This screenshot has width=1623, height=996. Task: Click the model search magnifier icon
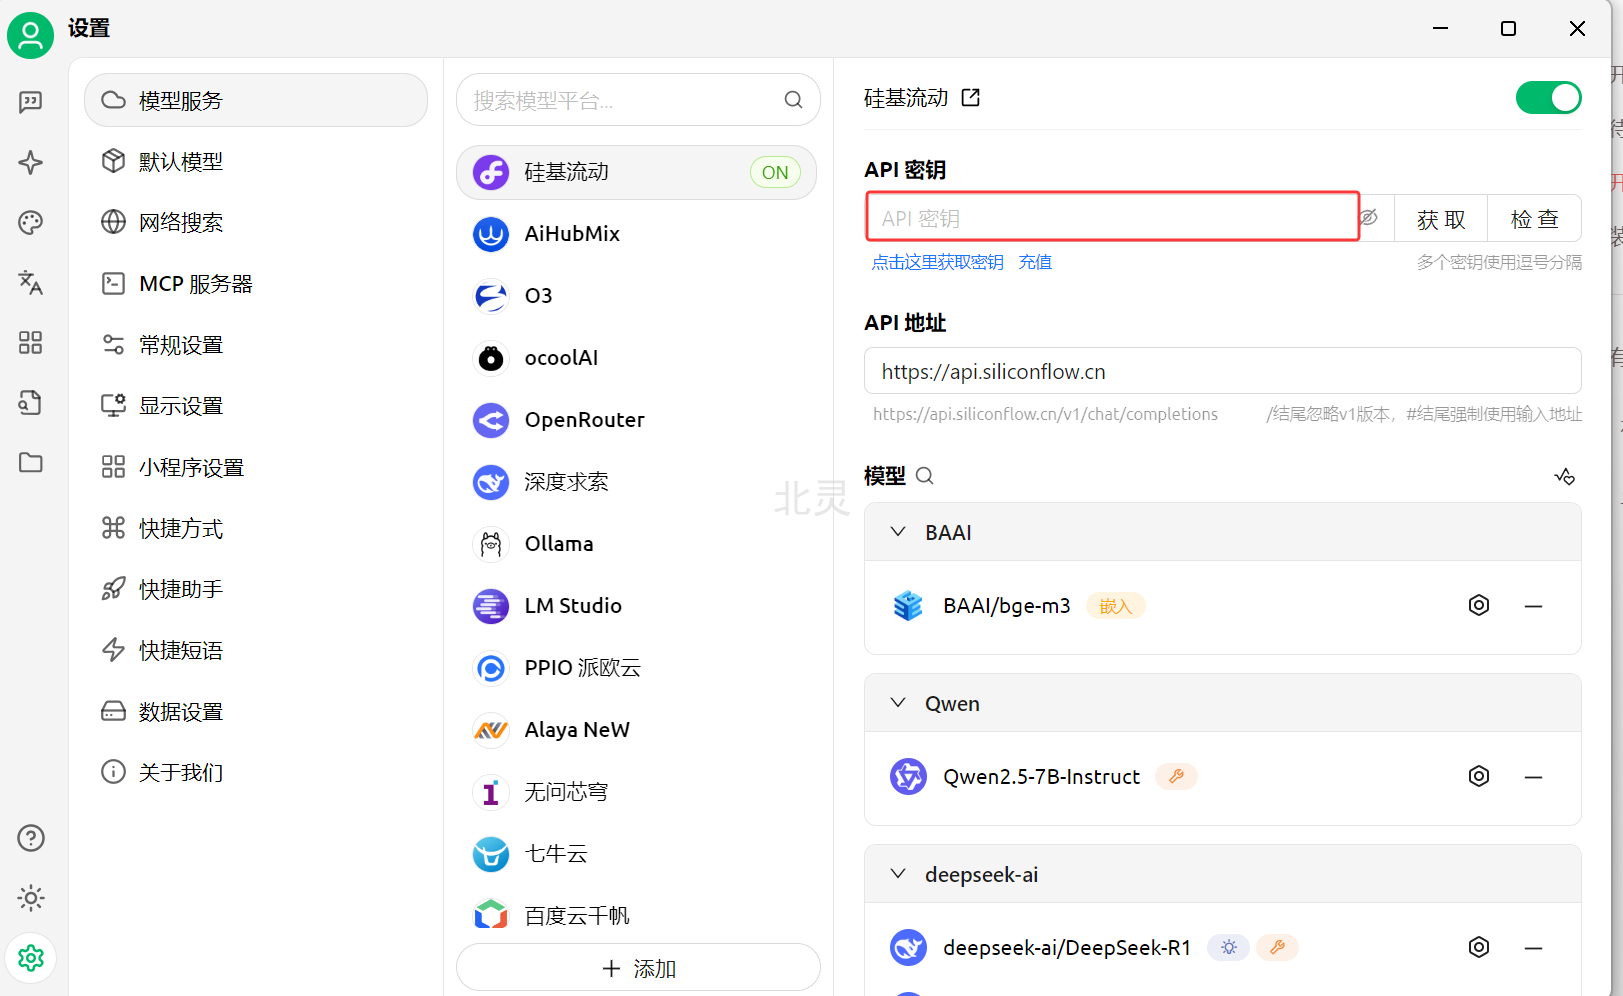(x=925, y=476)
